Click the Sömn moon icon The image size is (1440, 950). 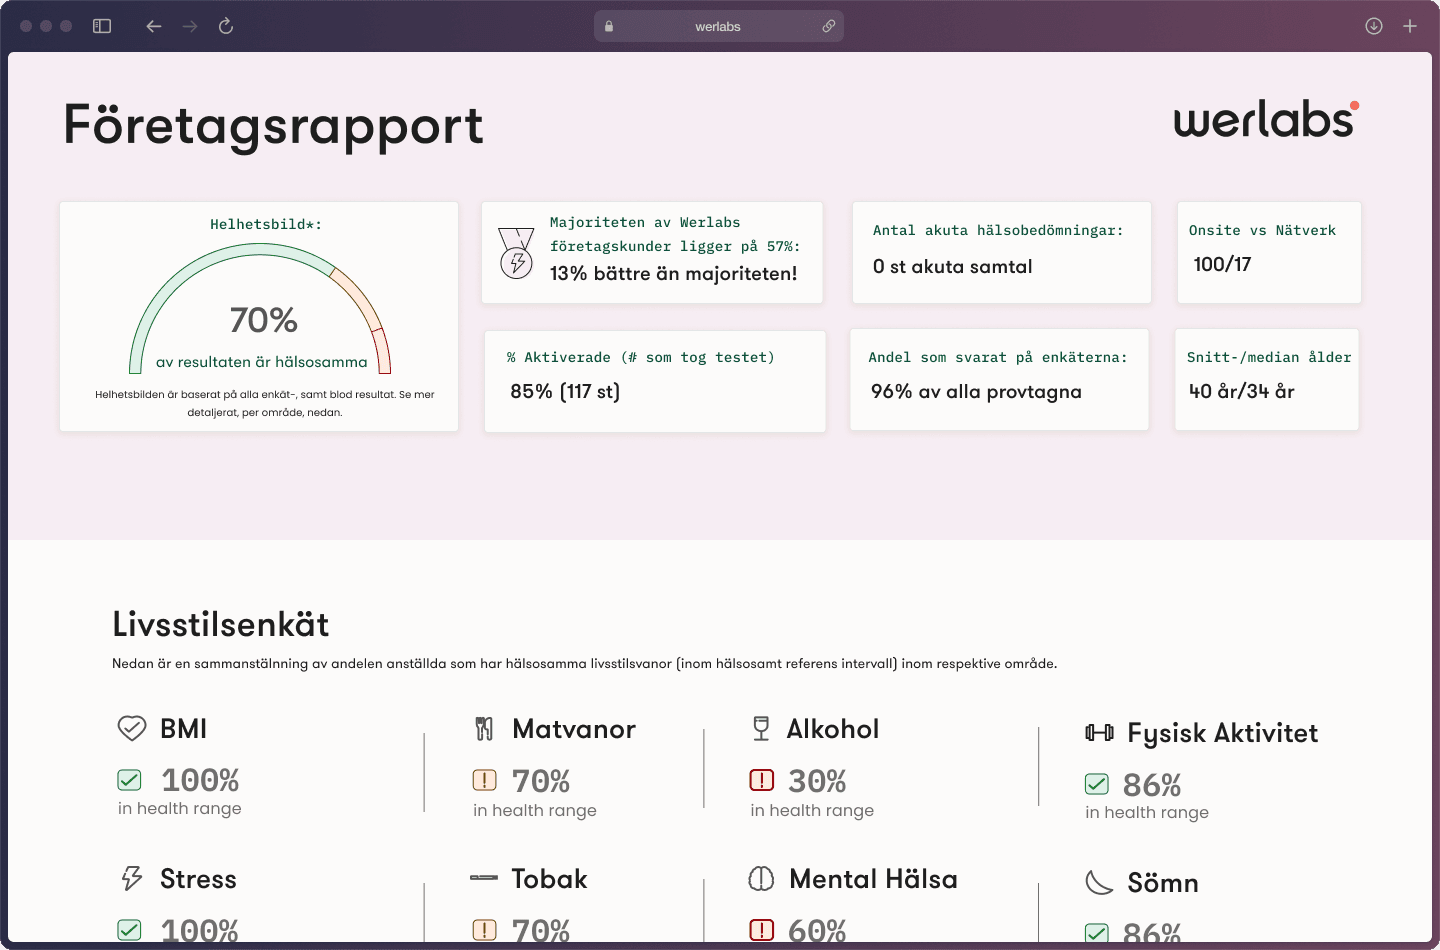(1099, 882)
